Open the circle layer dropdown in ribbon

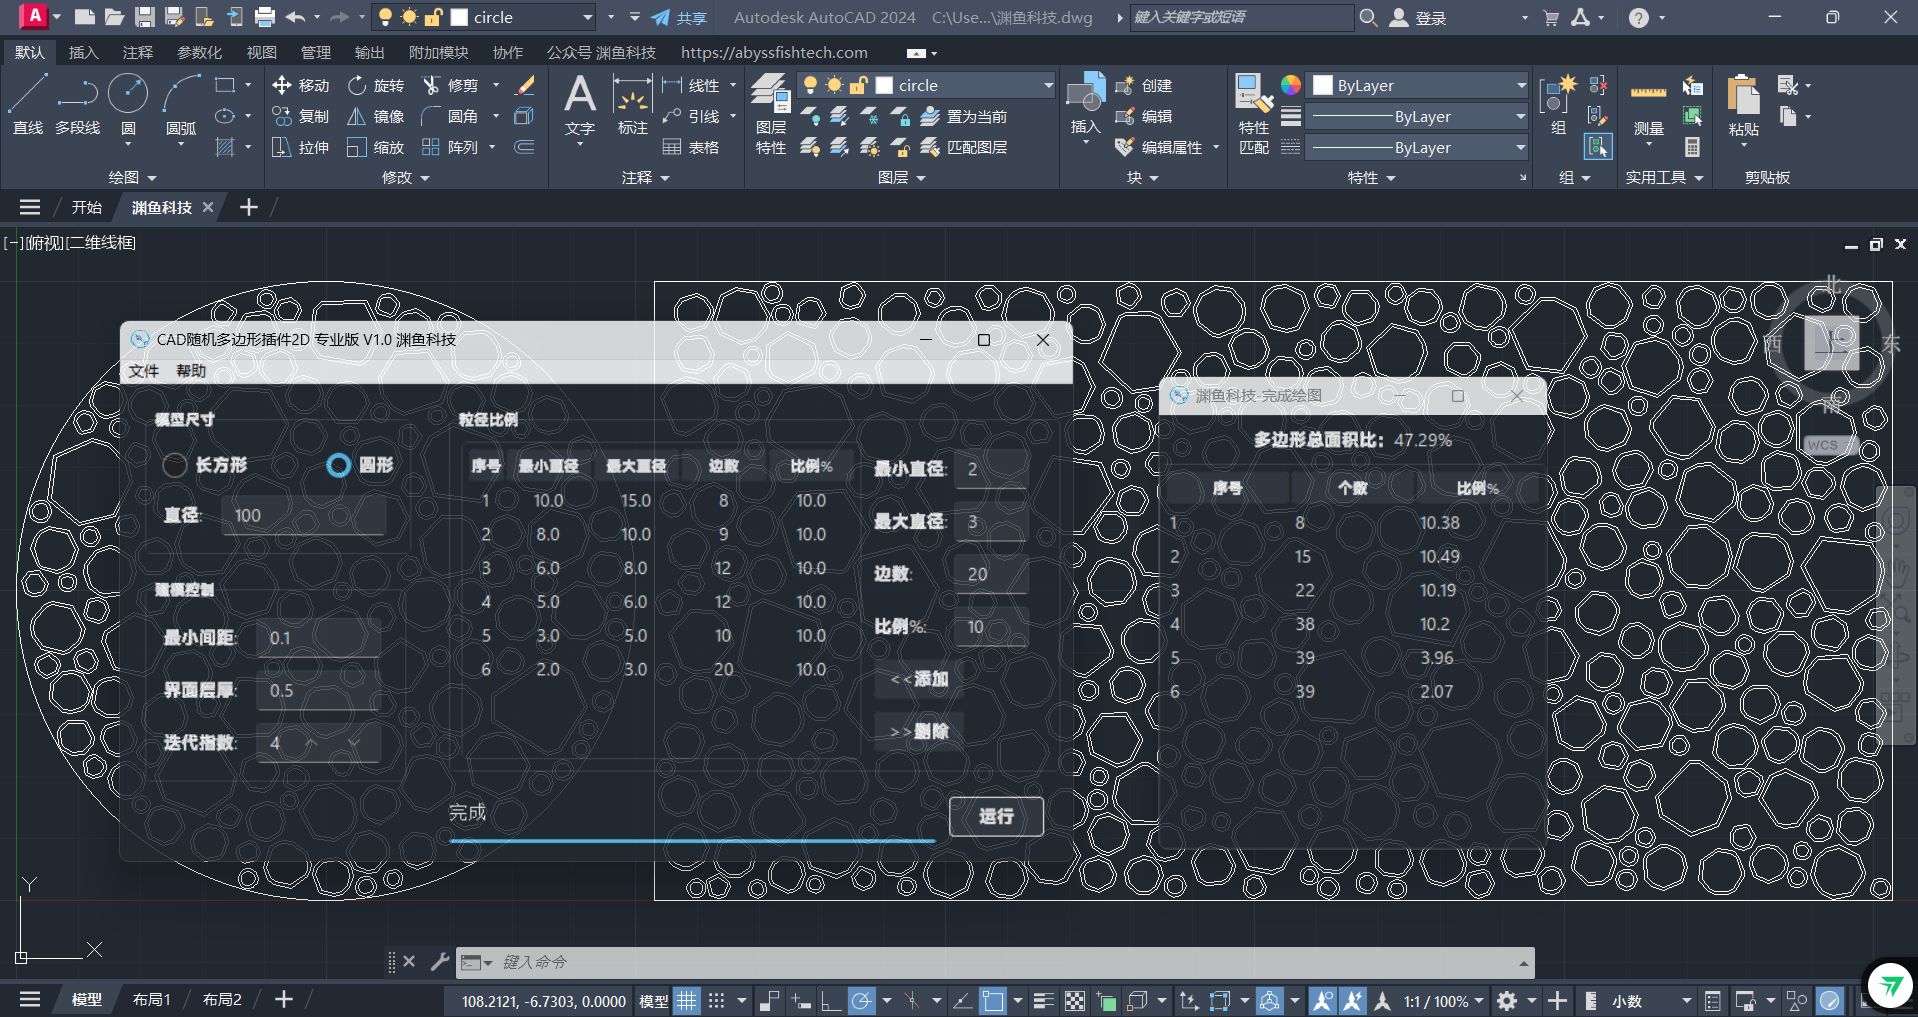click(1047, 86)
